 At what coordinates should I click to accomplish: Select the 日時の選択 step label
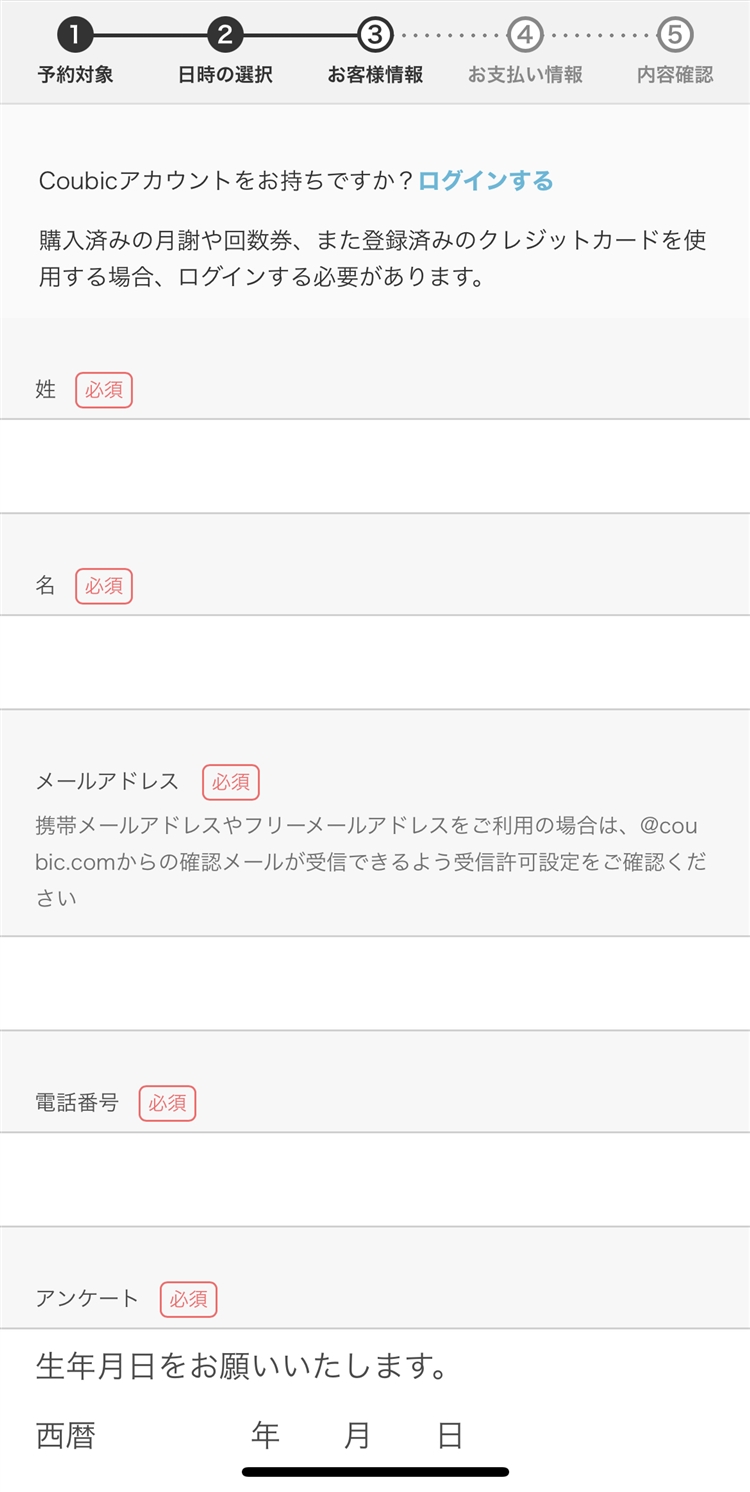(225, 75)
